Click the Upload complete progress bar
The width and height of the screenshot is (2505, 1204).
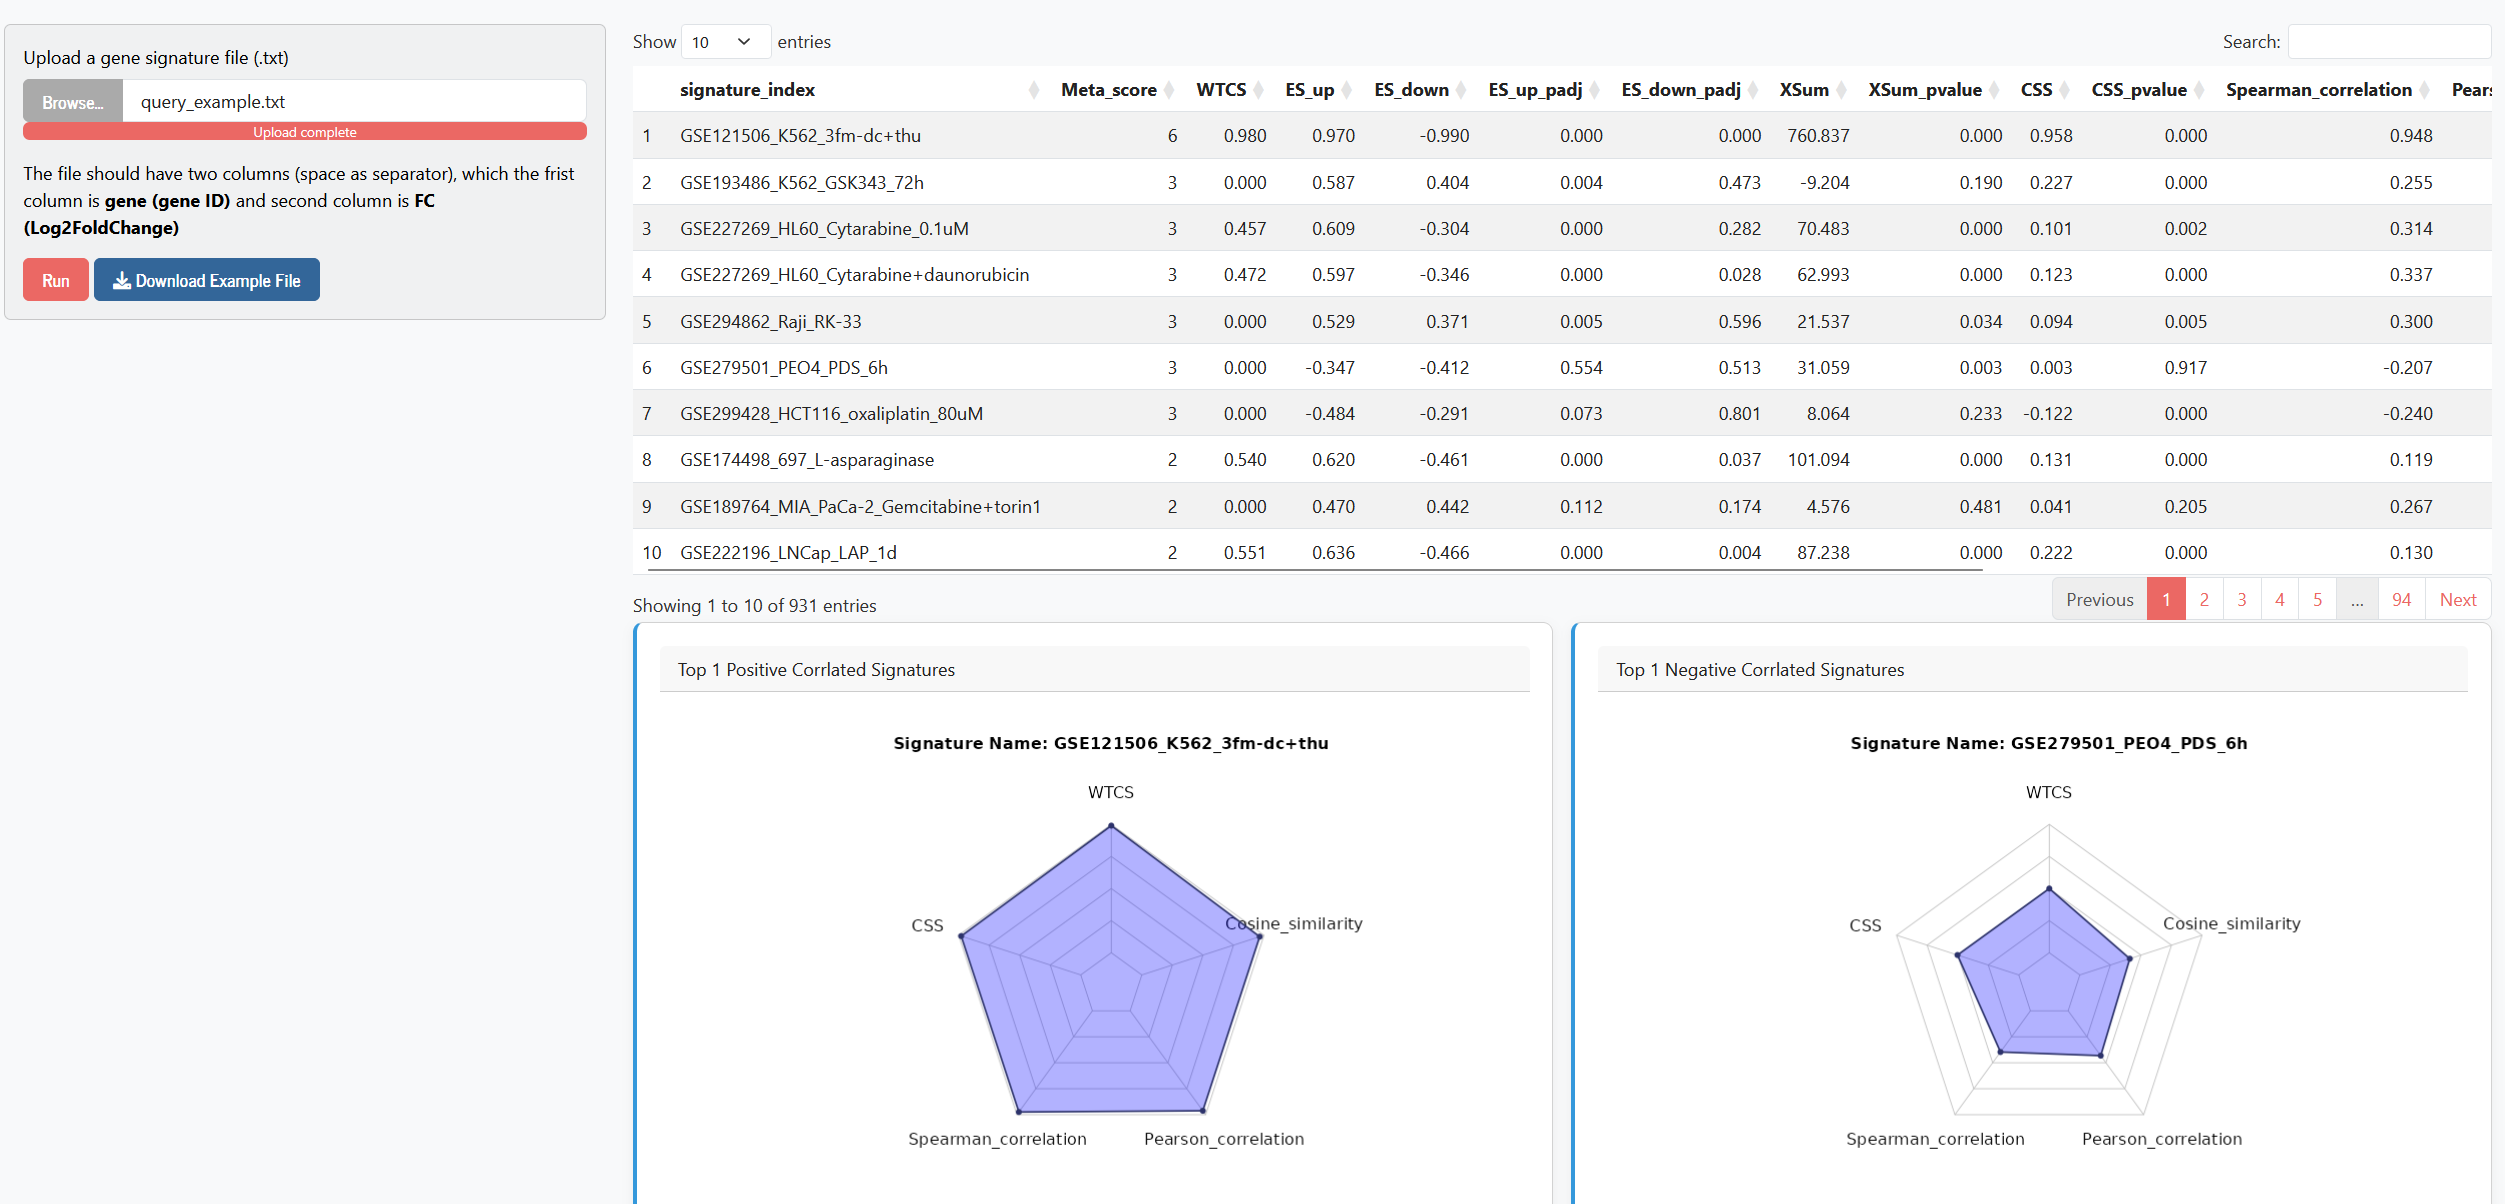click(x=305, y=132)
